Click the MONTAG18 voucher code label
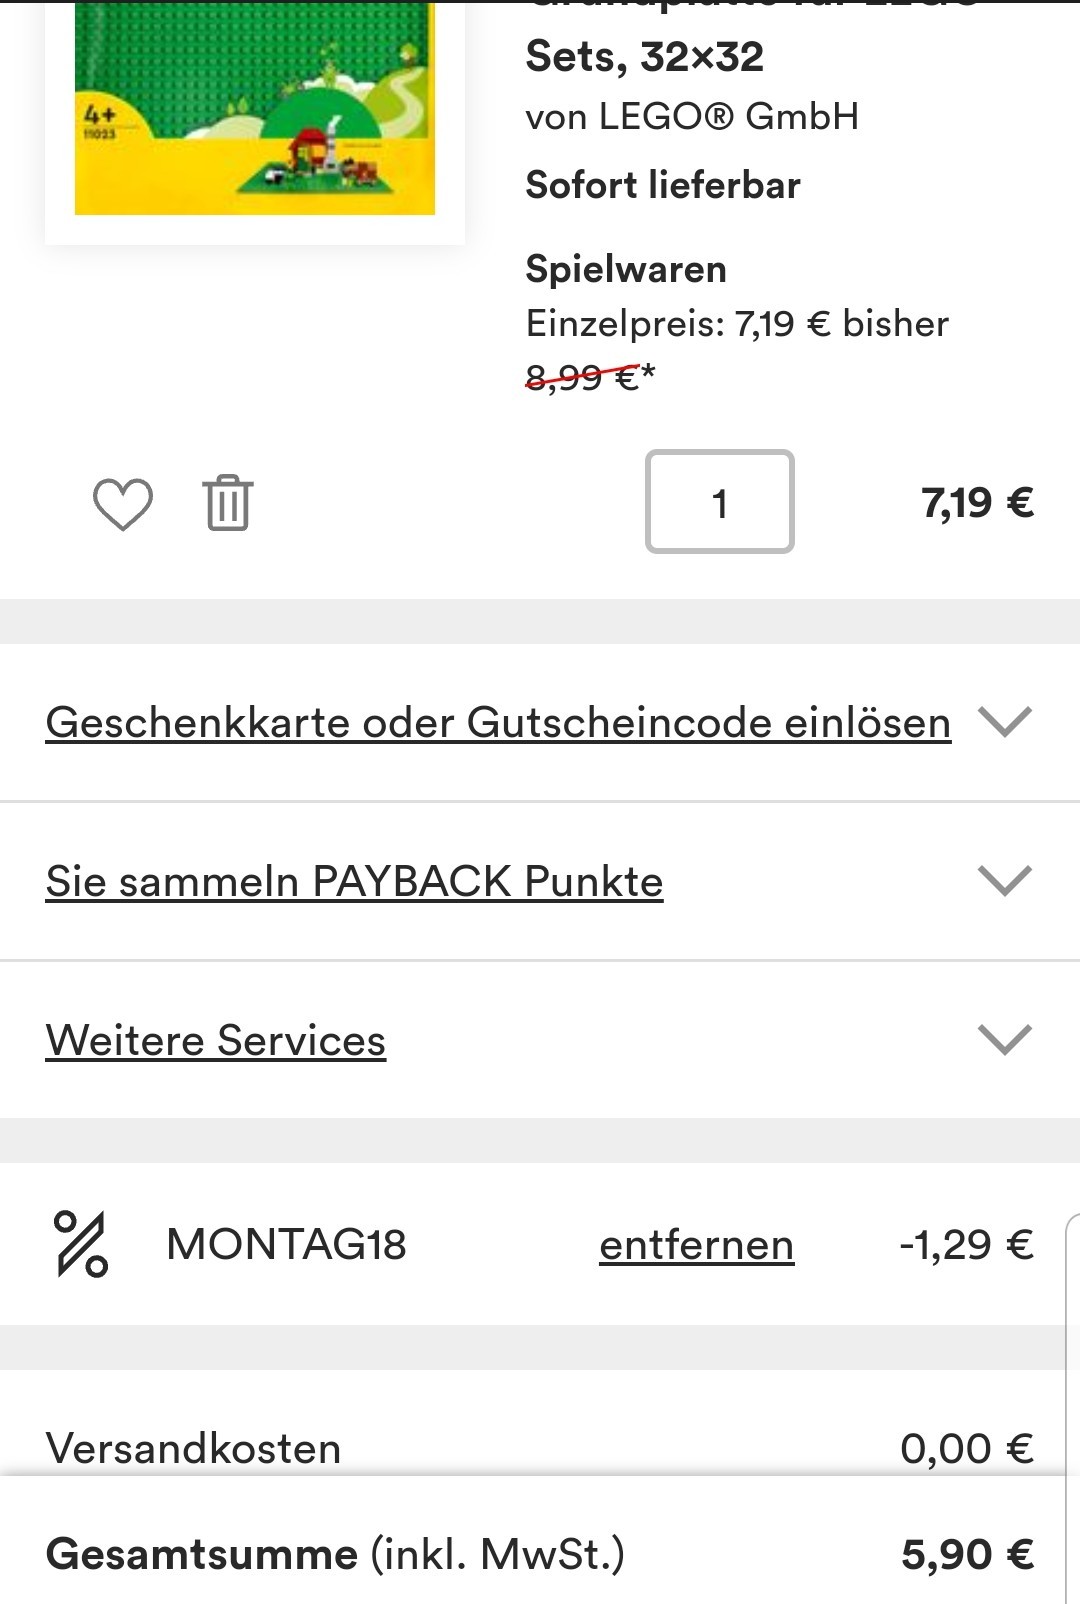Image resolution: width=1080 pixels, height=1604 pixels. [x=286, y=1245]
